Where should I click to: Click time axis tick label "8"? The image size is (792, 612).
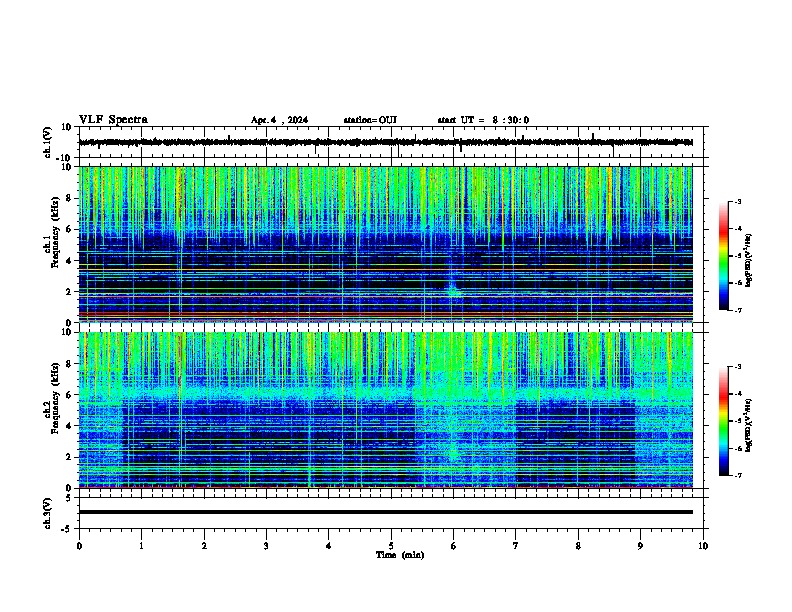pyautogui.click(x=578, y=546)
